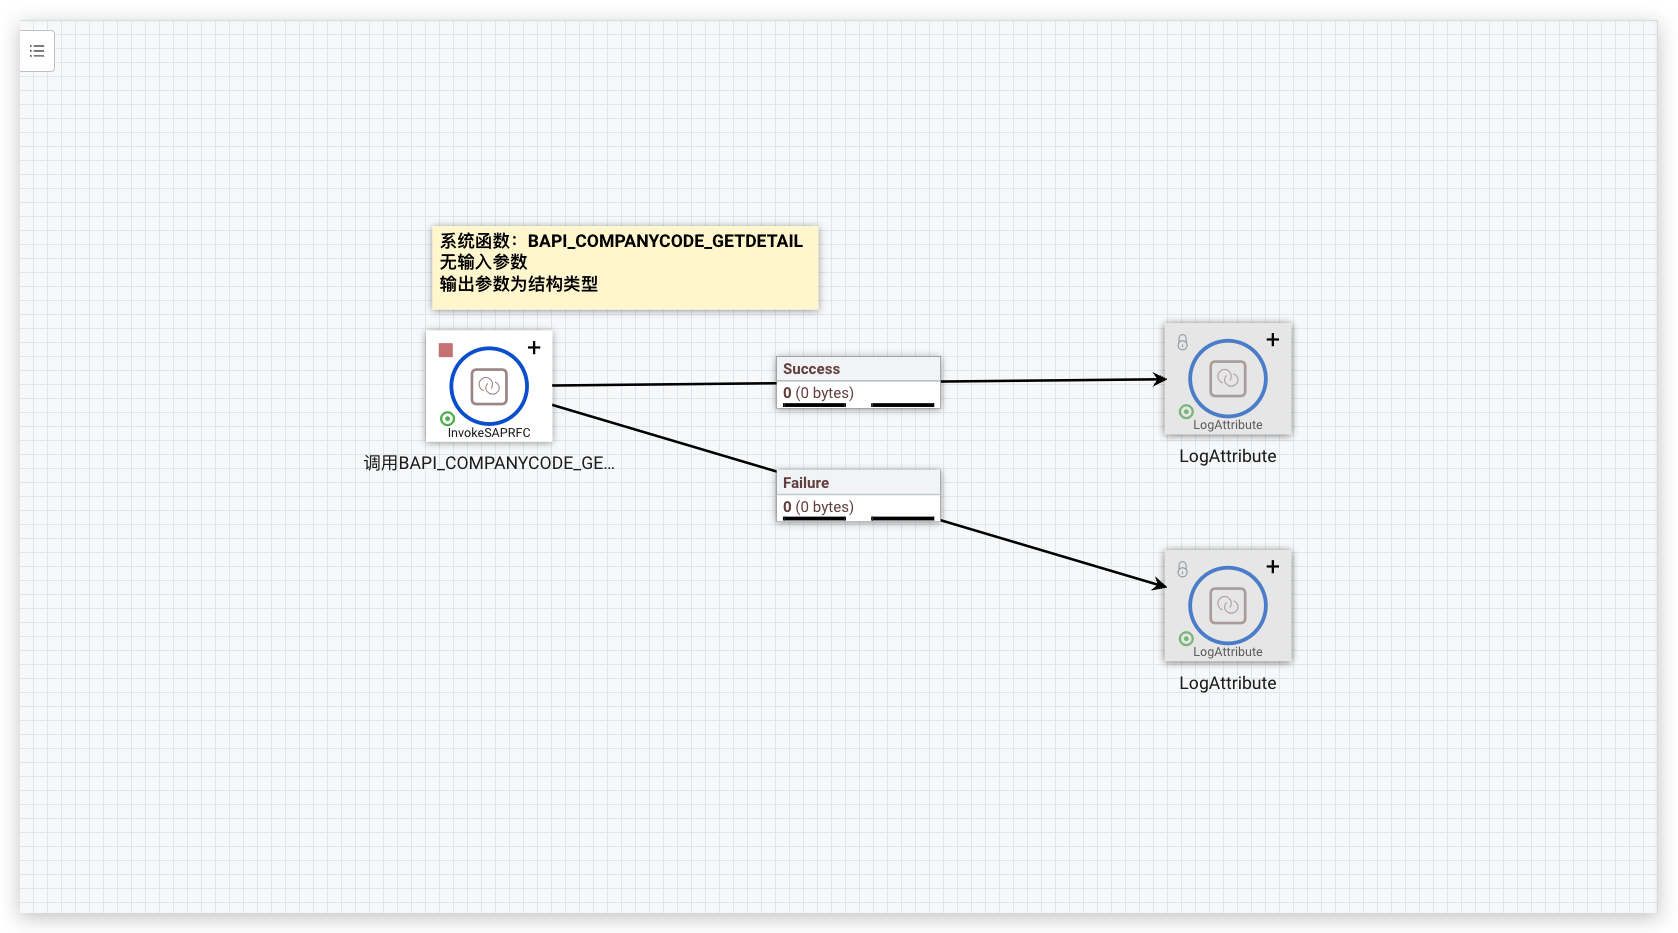Select the InvokeSAPRFC processor circle icon
1678x933 pixels.
489,386
